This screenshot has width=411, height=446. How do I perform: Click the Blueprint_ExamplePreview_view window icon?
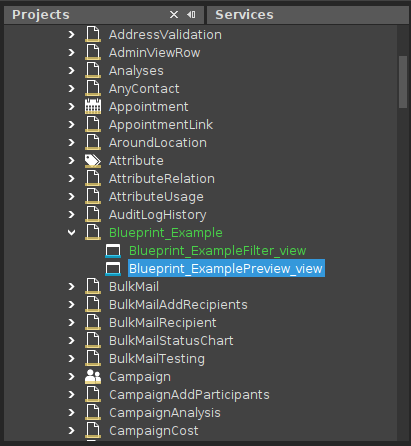(113, 269)
